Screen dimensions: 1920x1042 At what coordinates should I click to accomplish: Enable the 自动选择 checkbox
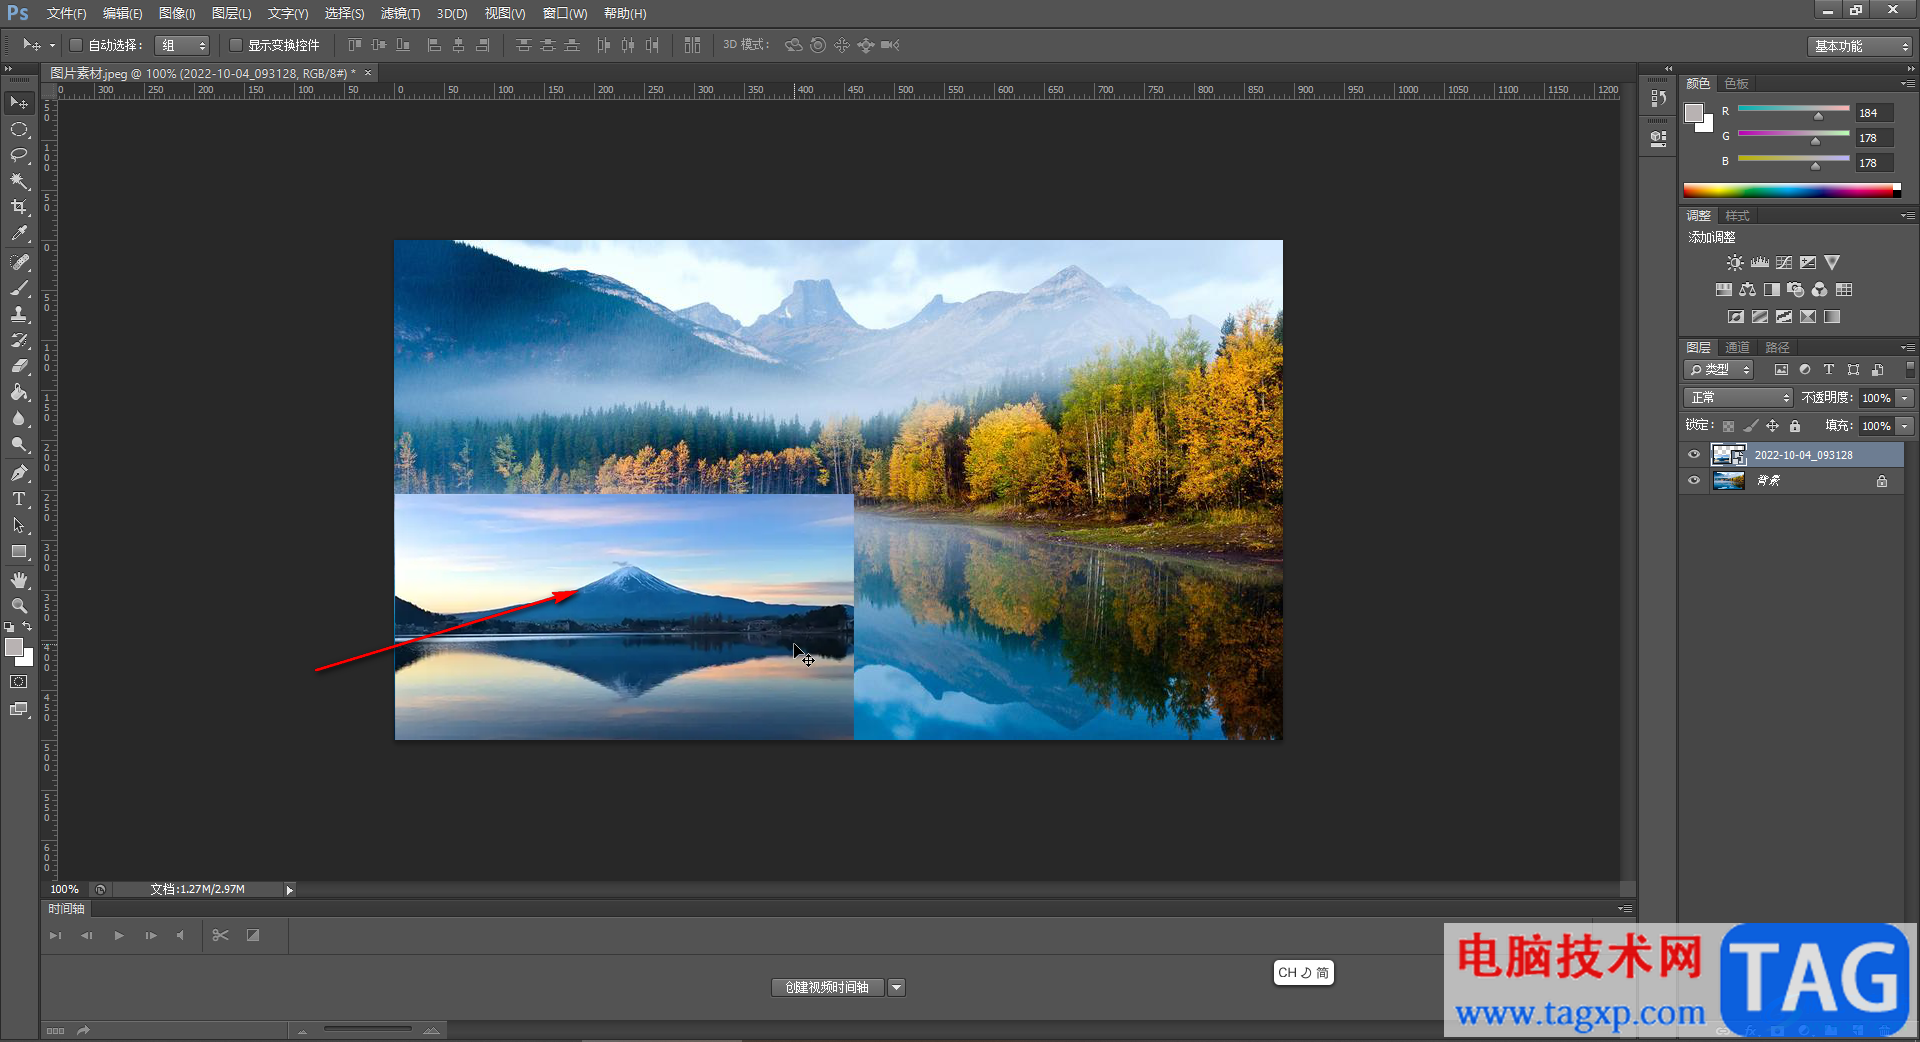click(x=75, y=45)
